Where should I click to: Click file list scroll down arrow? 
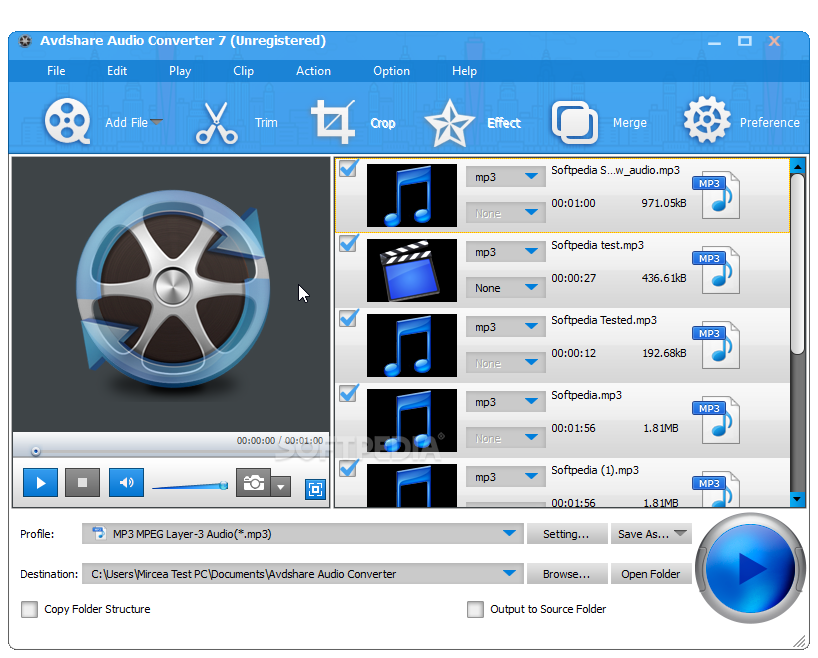(x=797, y=499)
